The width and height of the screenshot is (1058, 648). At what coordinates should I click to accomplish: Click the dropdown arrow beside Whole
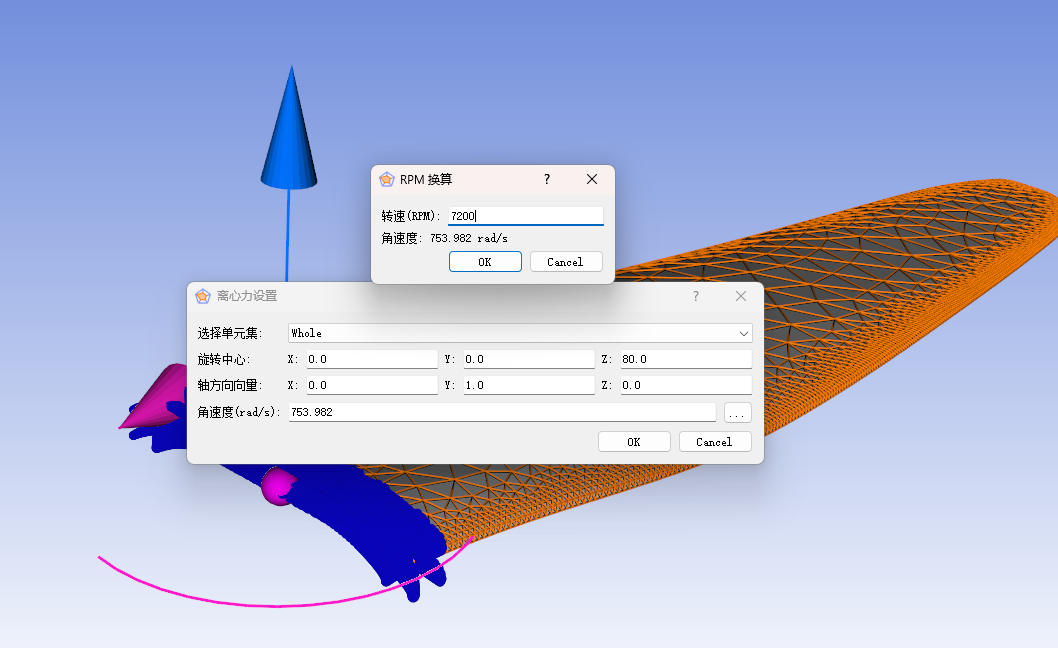click(x=744, y=333)
